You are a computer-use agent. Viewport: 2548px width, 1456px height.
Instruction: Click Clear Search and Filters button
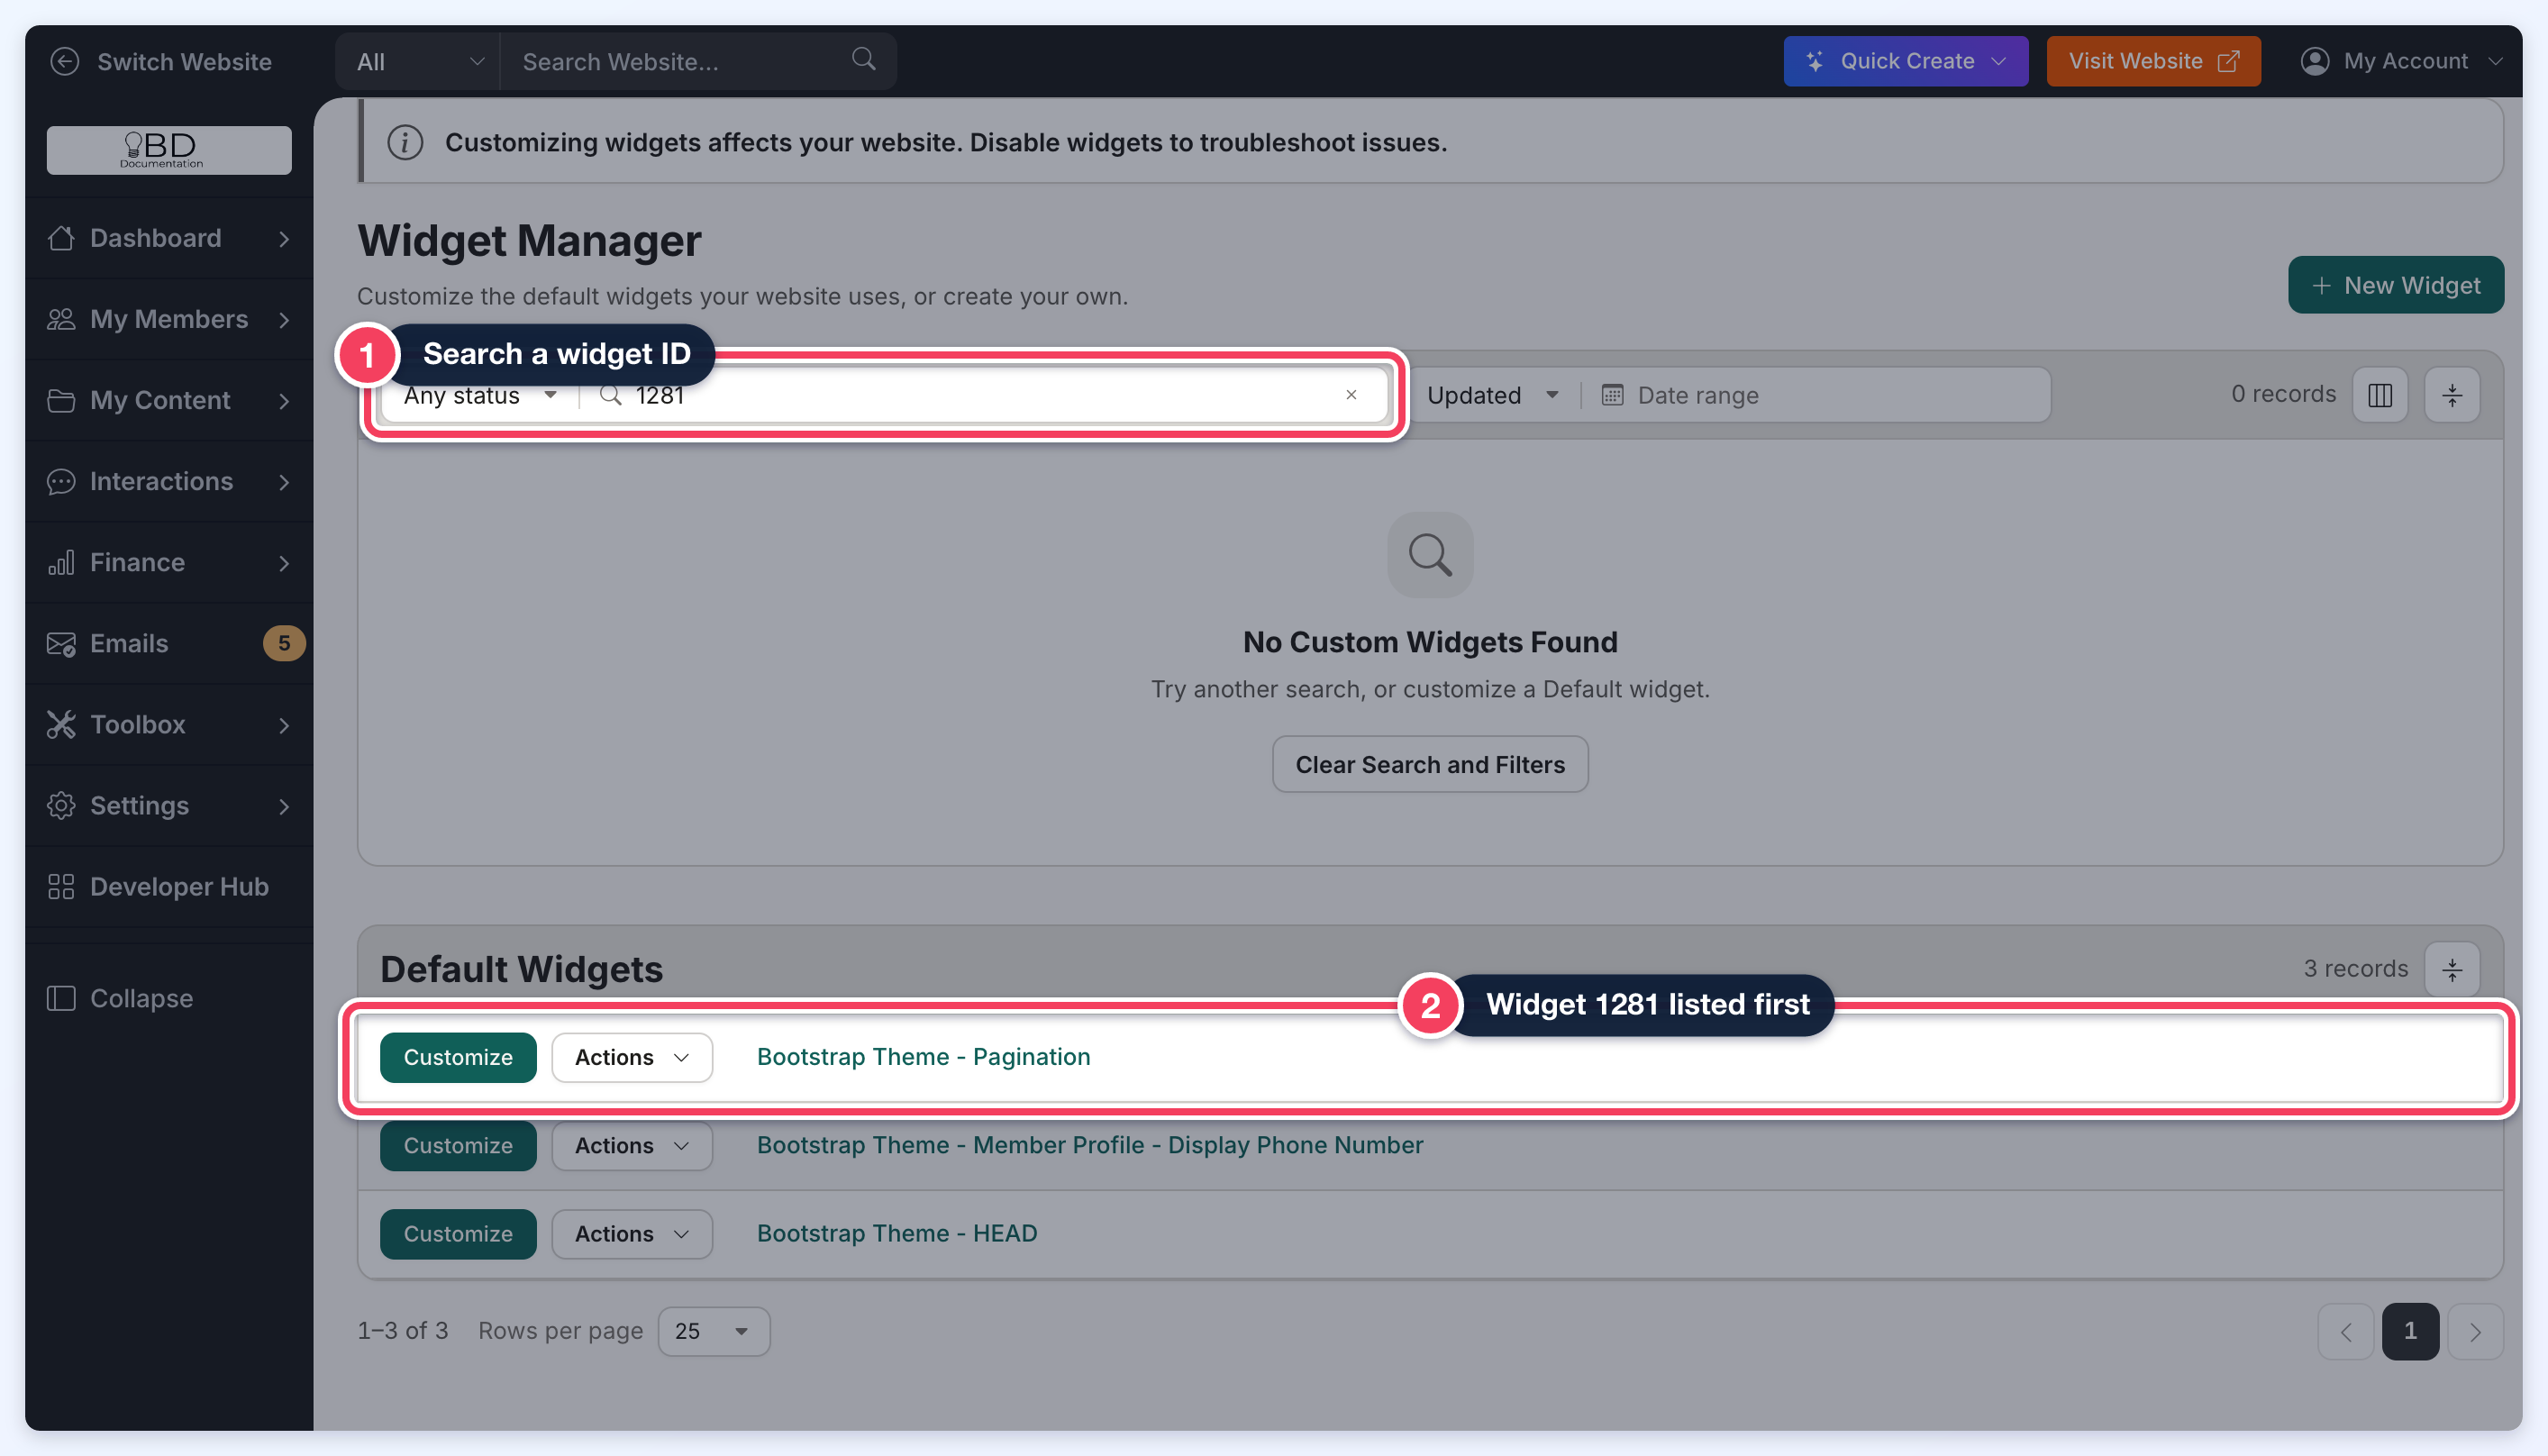pyautogui.click(x=1430, y=764)
